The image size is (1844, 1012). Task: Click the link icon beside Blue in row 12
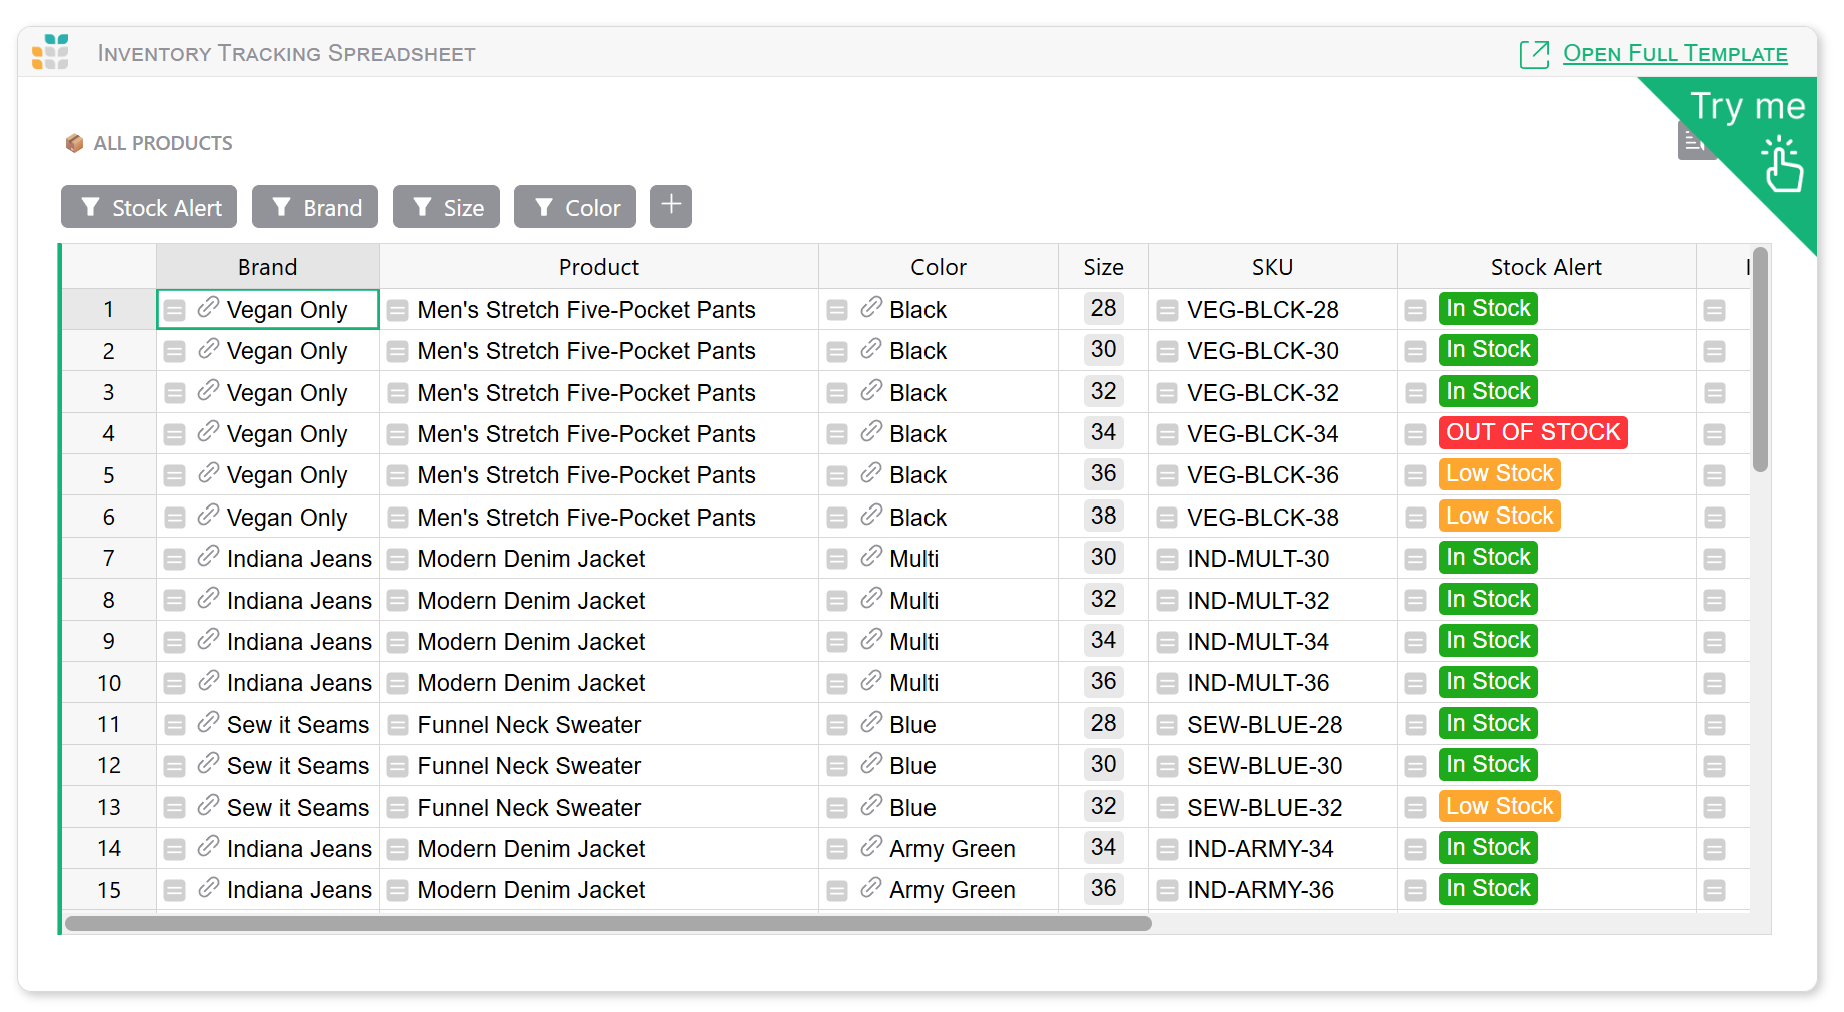point(871,763)
